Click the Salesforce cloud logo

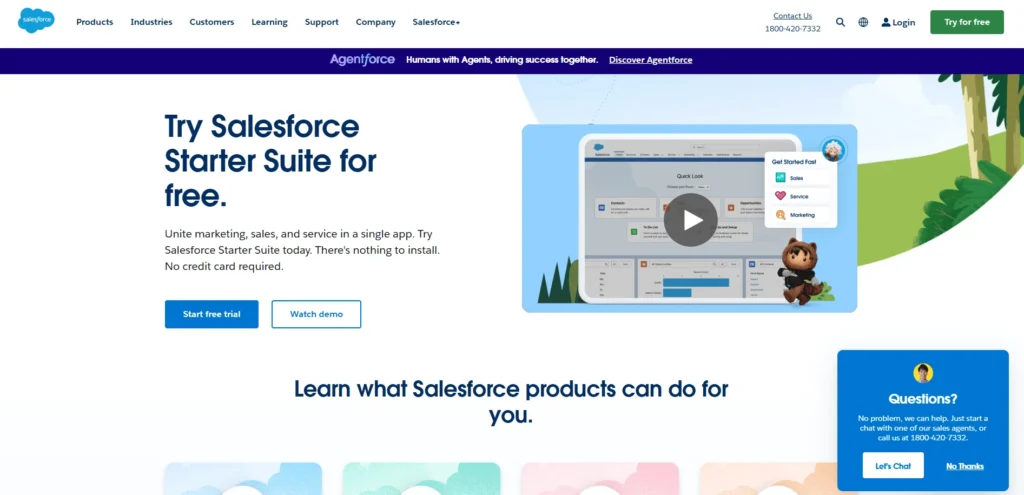pyautogui.click(x=36, y=21)
